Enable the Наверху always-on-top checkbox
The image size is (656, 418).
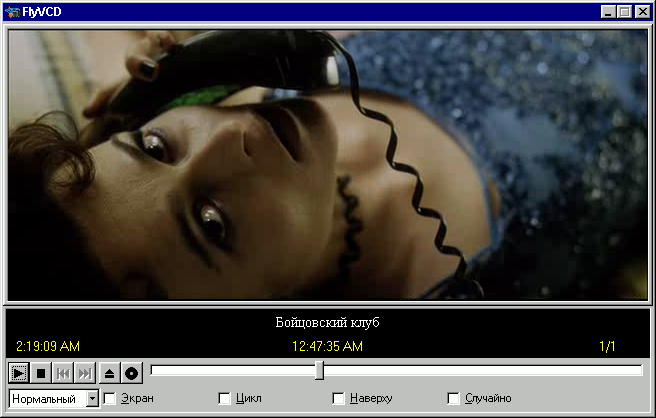click(338, 398)
